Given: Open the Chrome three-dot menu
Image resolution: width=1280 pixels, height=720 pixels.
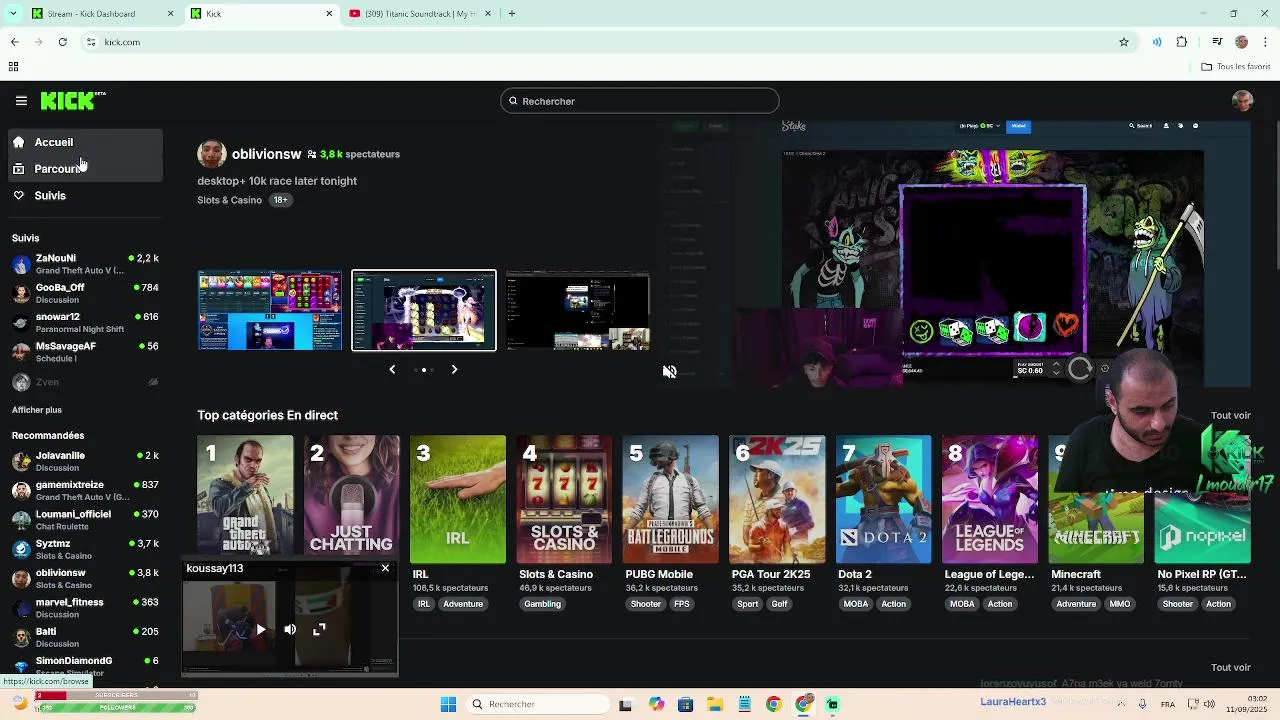Looking at the screenshot, I should point(1265,42).
